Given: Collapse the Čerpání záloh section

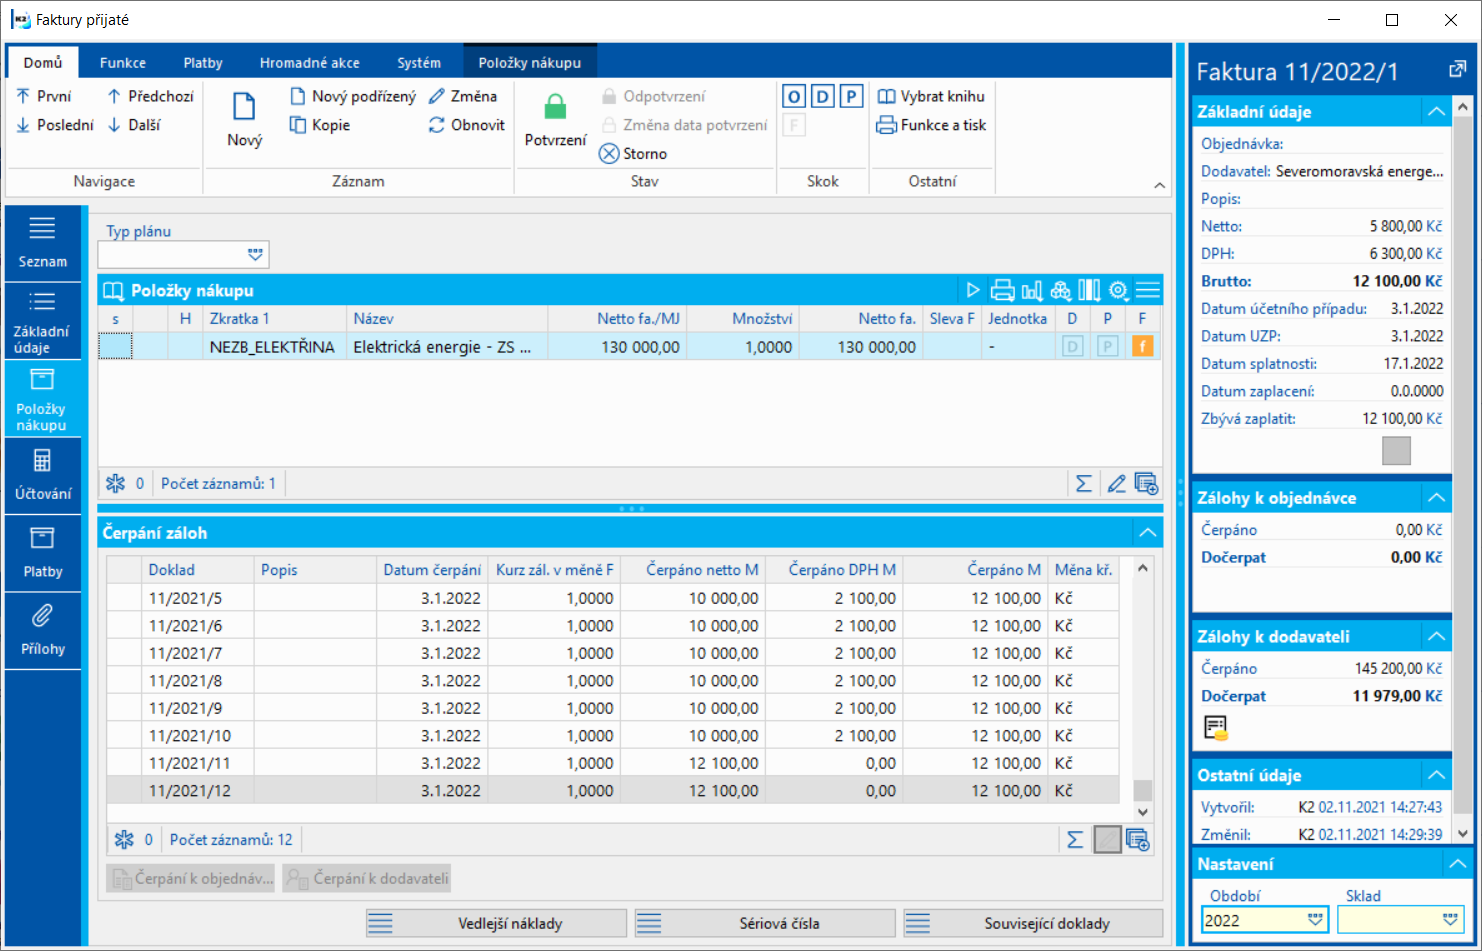Looking at the screenshot, I should (1147, 533).
